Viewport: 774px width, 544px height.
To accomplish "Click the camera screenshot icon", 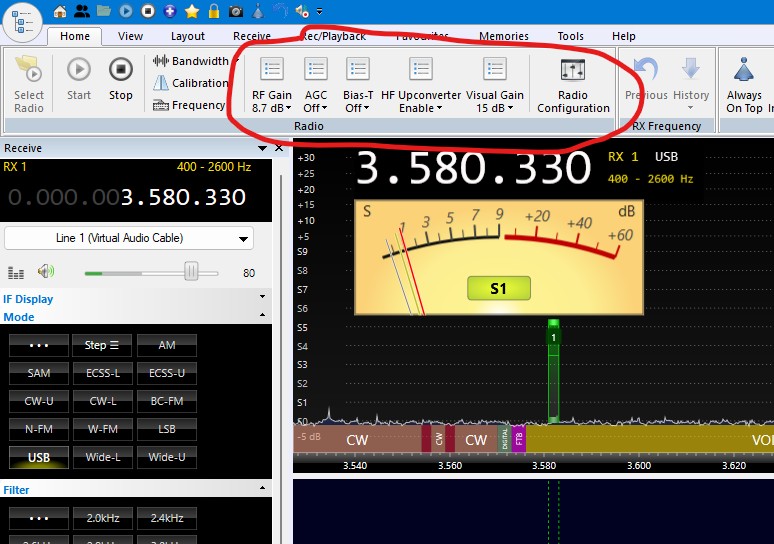I will pos(236,11).
